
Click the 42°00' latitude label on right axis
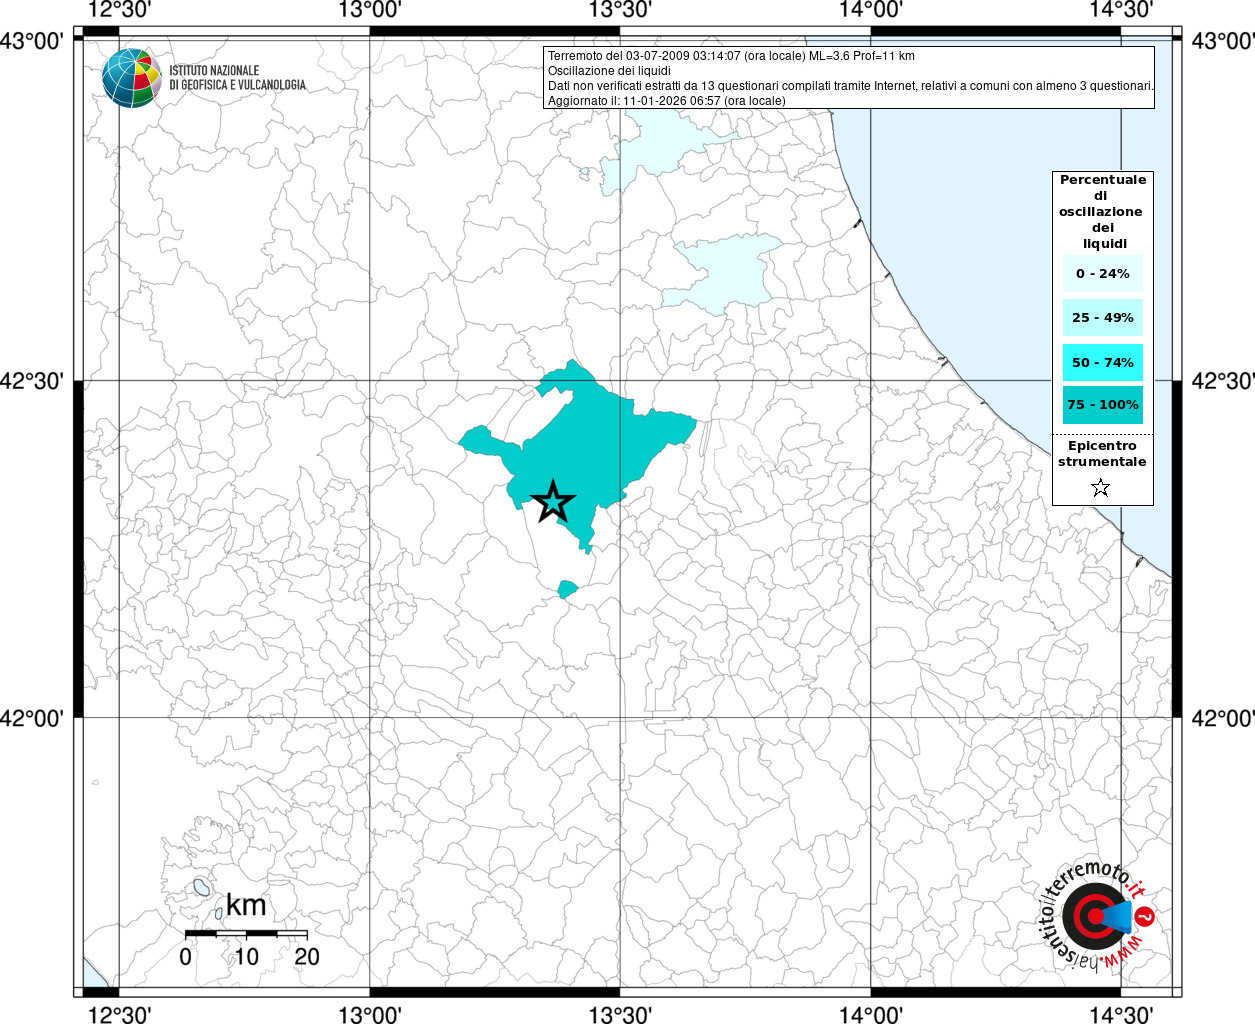pyautogui.click(x=1222, y=718)
